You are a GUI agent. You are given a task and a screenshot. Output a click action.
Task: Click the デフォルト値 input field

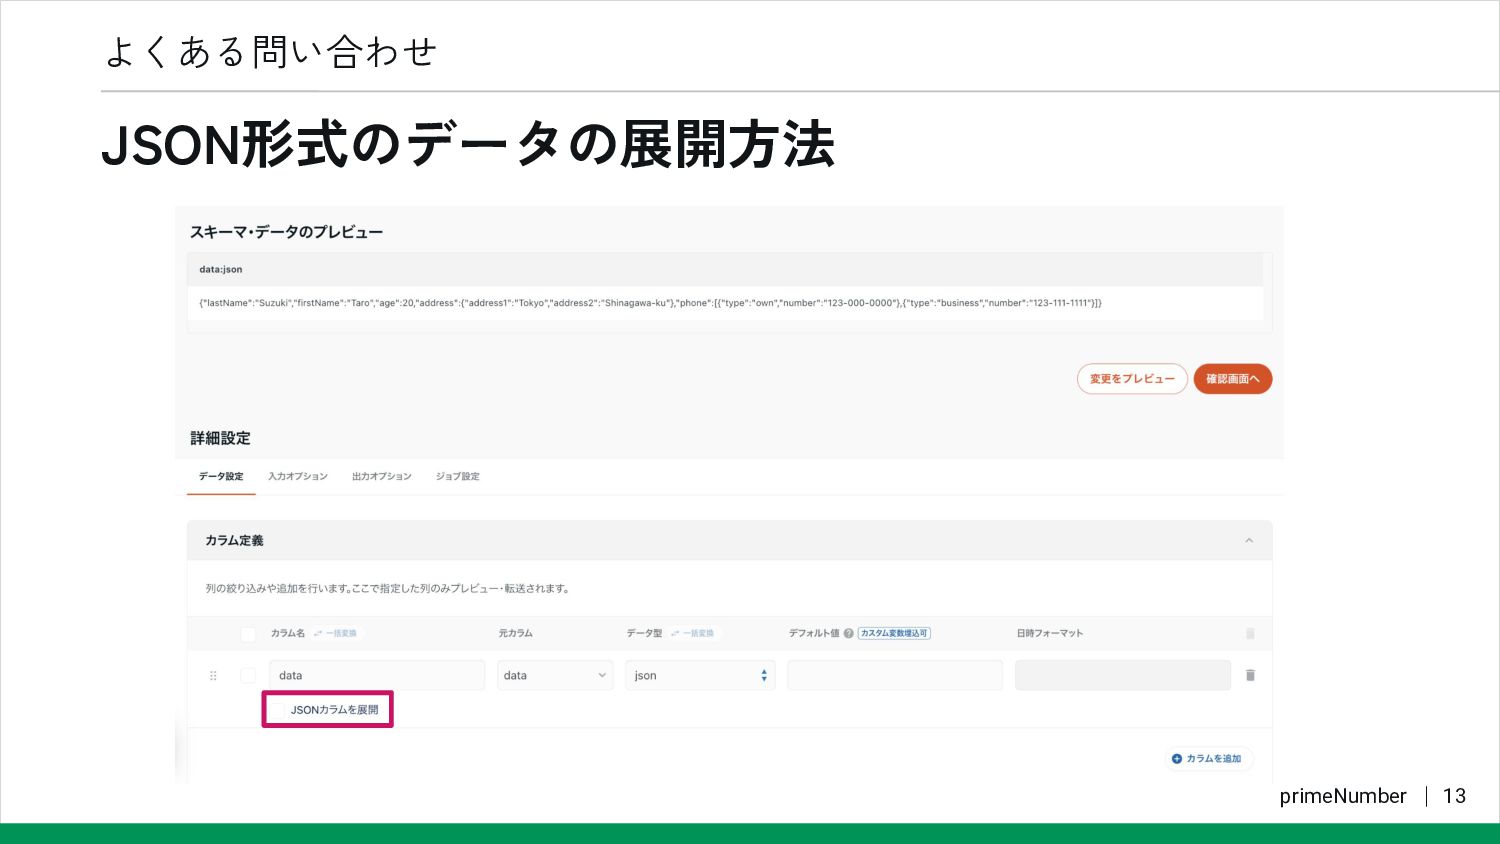coord(895,675)
